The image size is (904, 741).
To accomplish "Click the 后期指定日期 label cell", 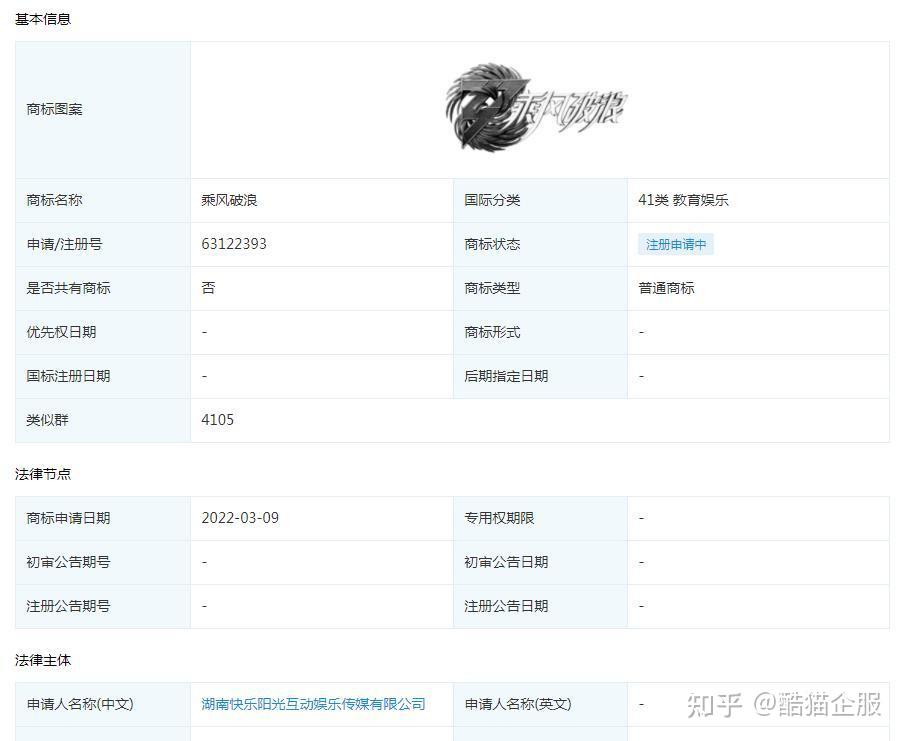I will [540, 376].
